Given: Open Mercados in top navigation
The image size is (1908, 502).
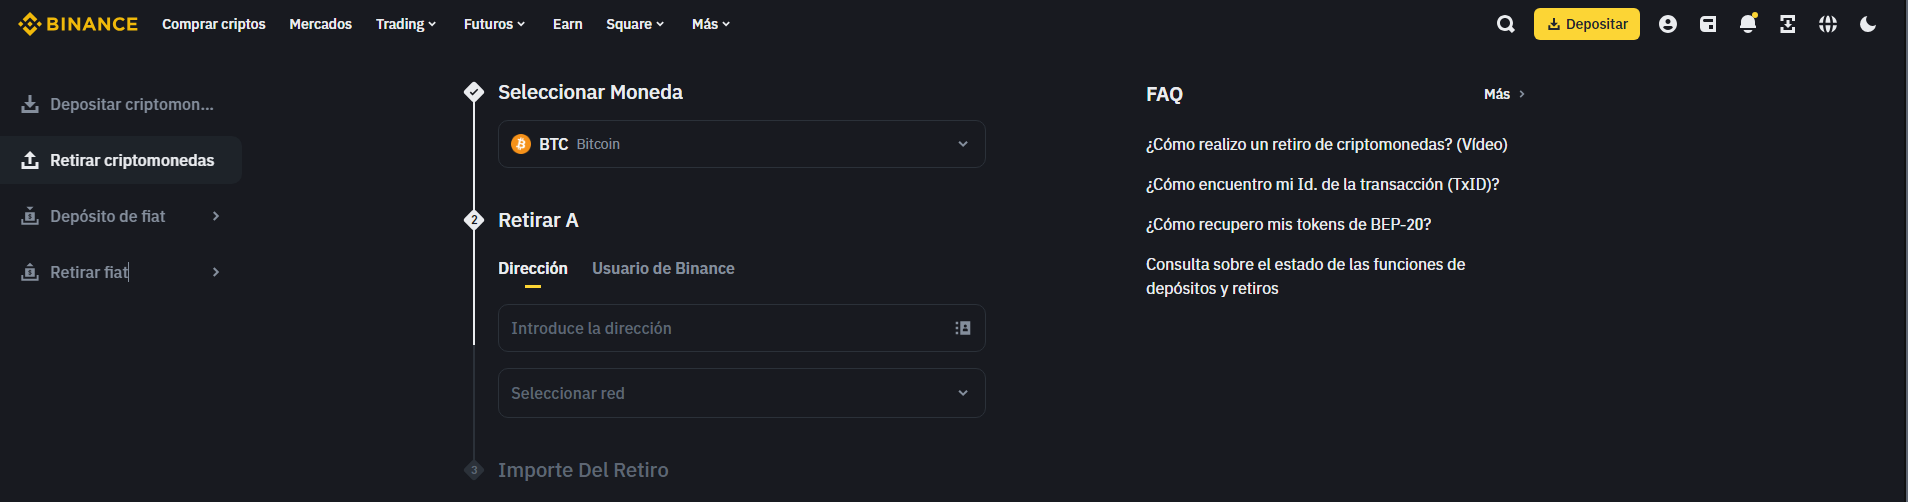Looking at the screenshot, I should (320, 24).
